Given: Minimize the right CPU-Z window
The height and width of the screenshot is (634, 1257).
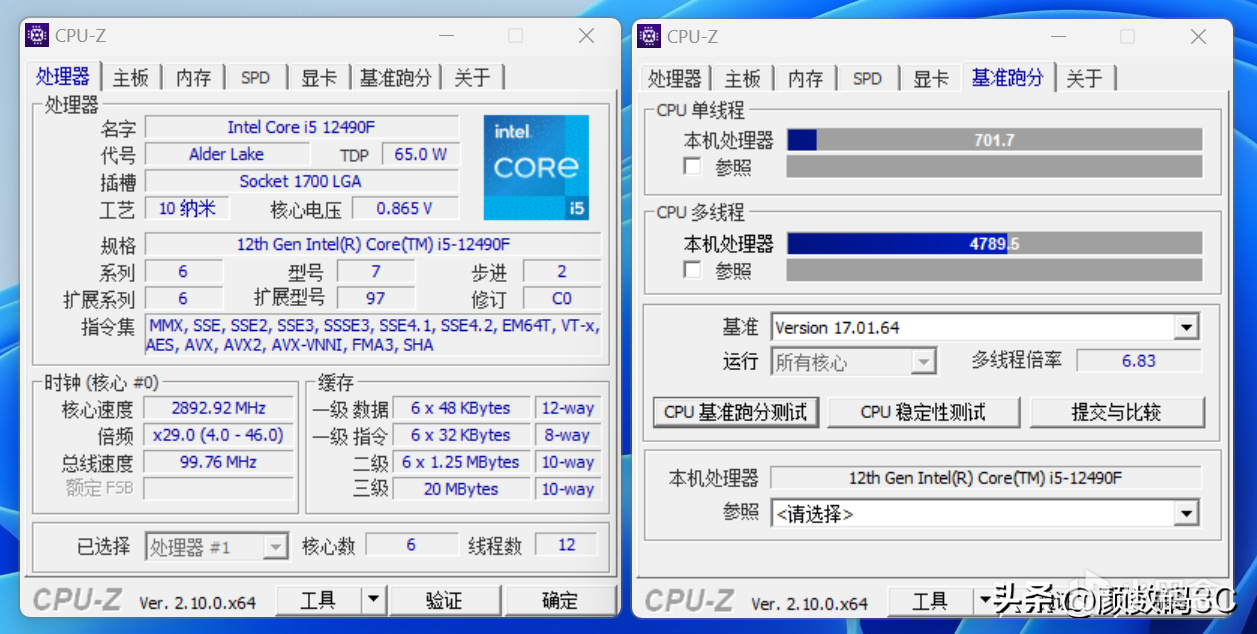Looking at the screenshot, I should coord(1057,36).
